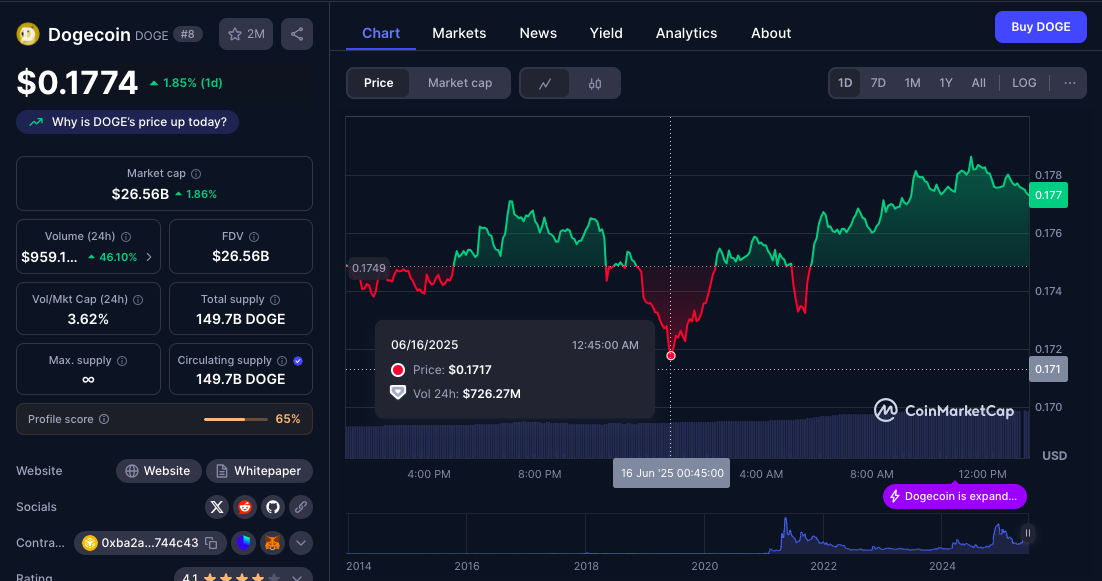Click info icon beside Profile score

104,419
